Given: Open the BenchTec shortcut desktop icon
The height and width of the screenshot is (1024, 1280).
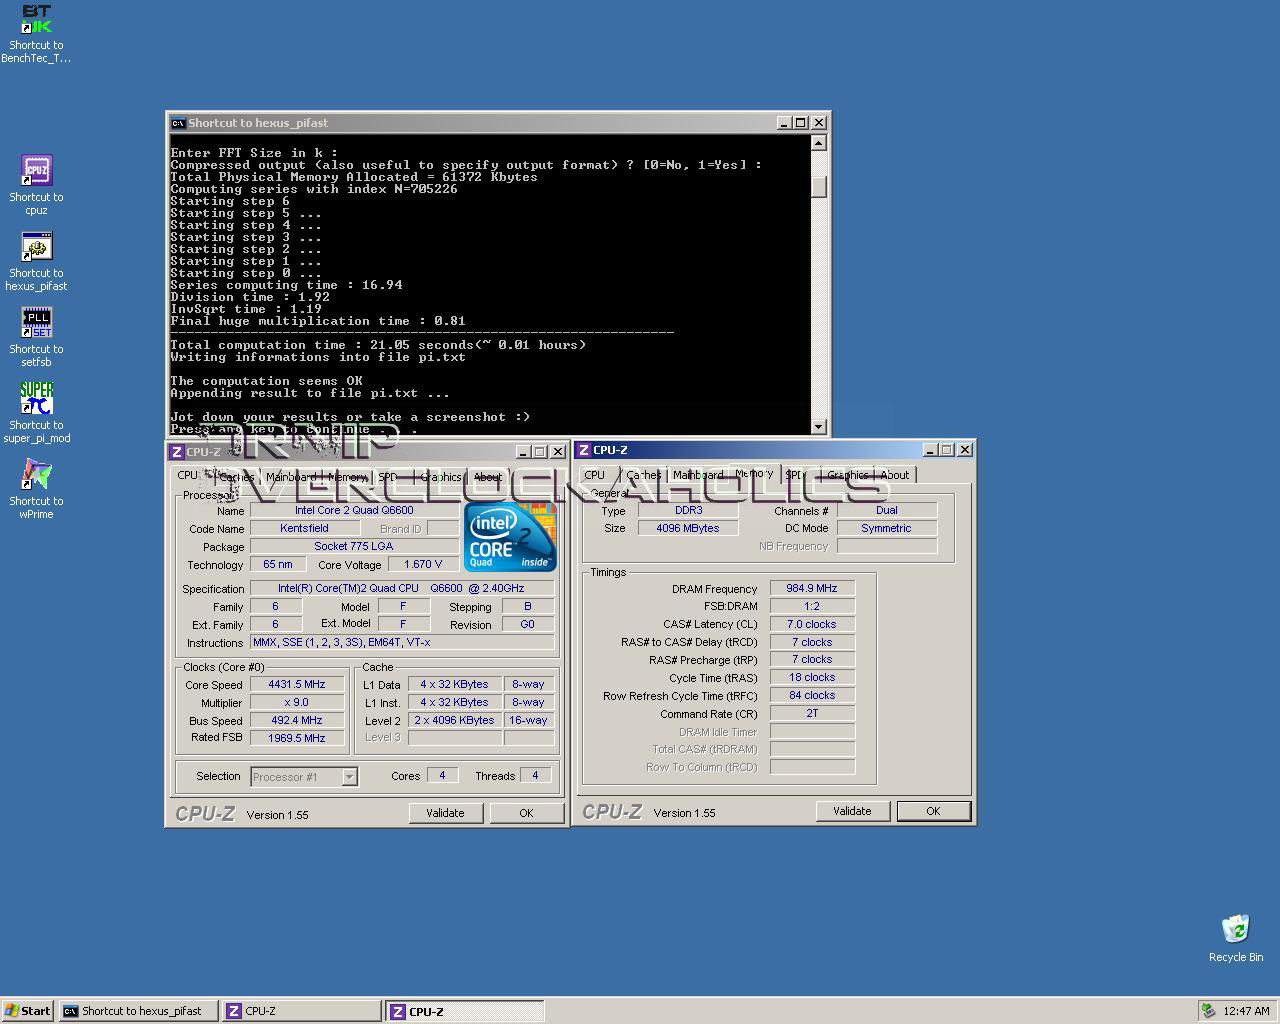Looking at the screenshot, I should pyautogui.click(x=36, y=20).
